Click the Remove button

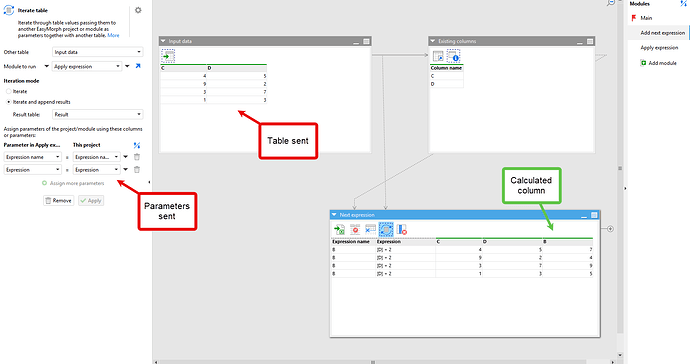point(59,201)
